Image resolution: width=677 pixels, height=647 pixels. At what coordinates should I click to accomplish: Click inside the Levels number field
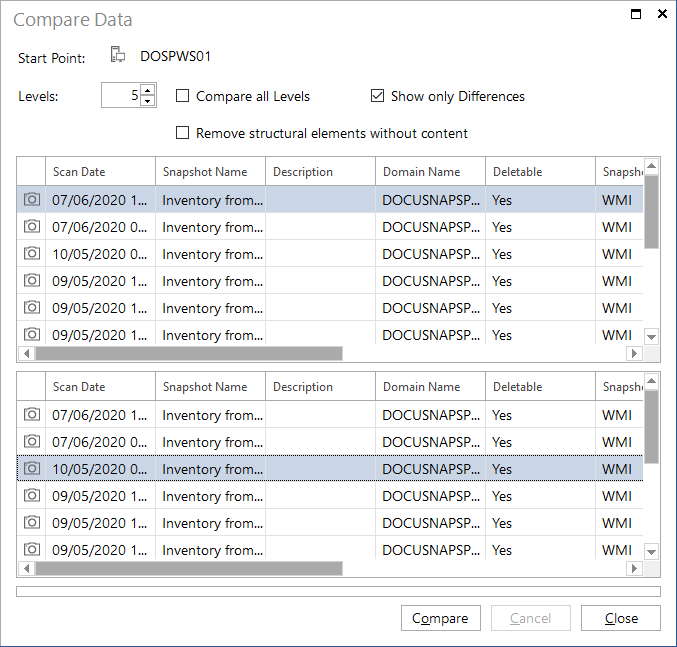point(121,95)
